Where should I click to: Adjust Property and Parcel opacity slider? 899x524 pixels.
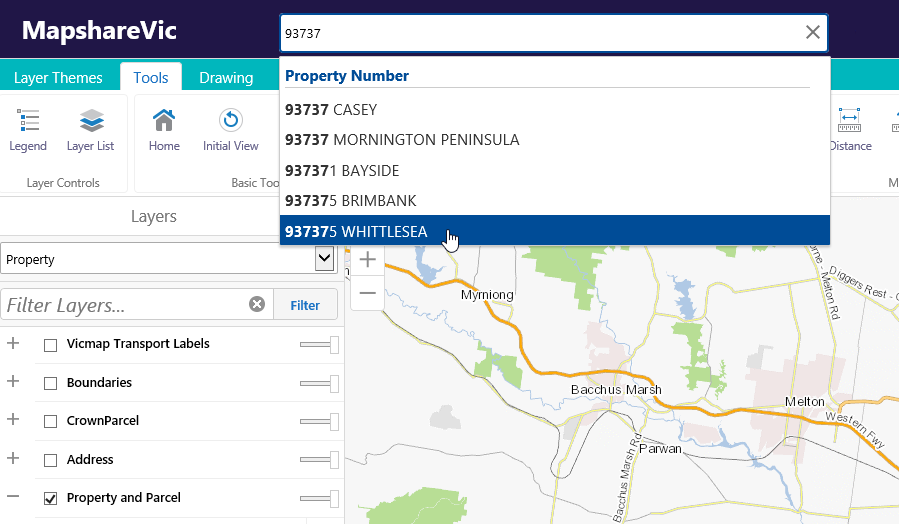[319, 498]
